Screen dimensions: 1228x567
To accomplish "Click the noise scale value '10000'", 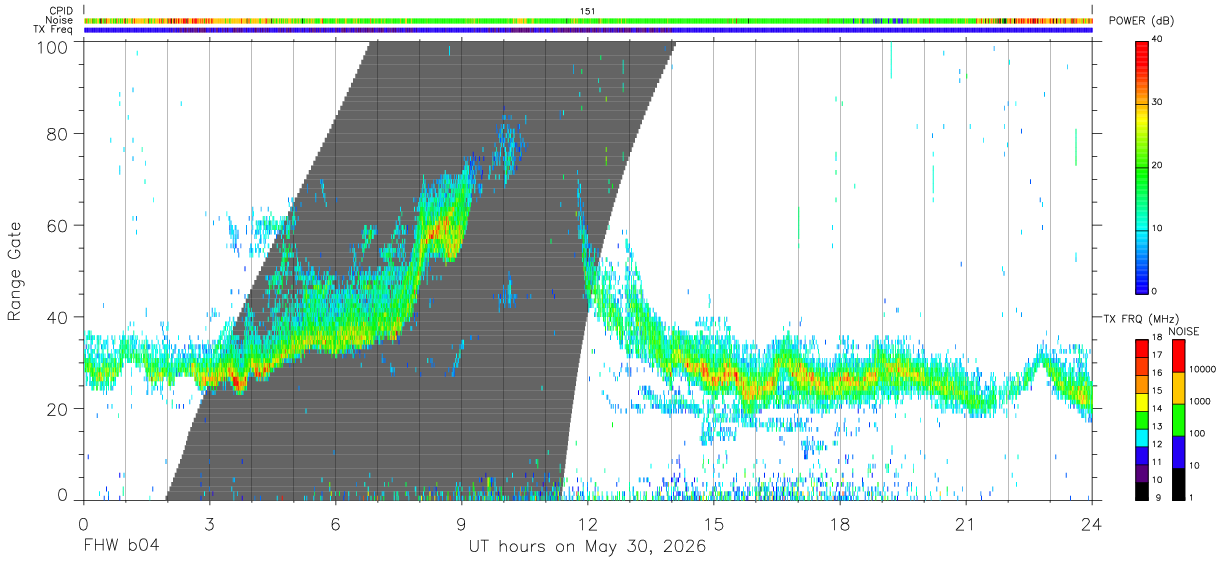I will 1203,369.
